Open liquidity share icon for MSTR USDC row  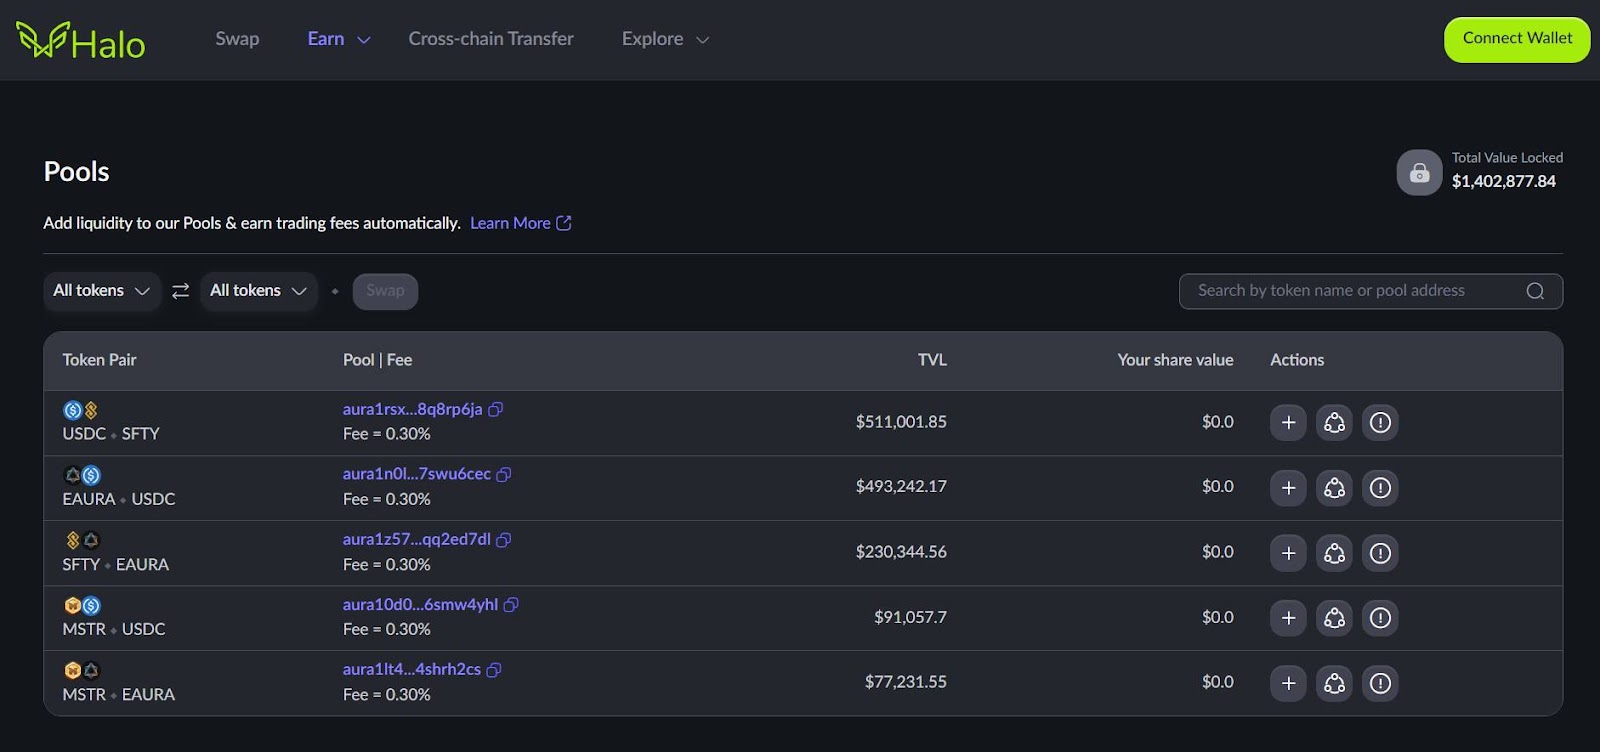pyautogui.click(x=1334, y=618)
